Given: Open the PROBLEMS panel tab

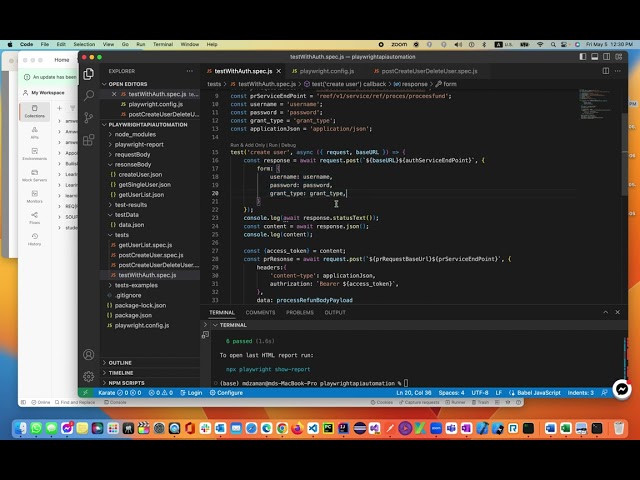Looking at the screenshot, I should [300, 312].
